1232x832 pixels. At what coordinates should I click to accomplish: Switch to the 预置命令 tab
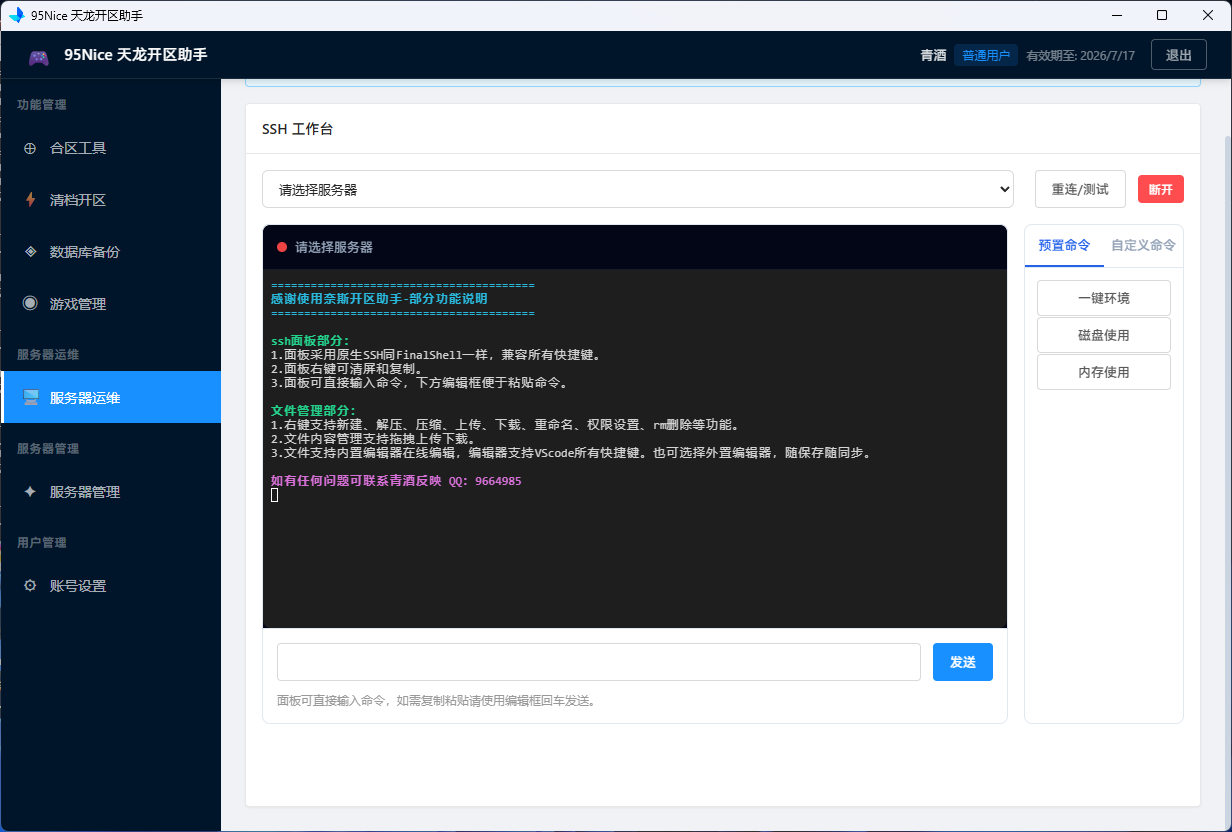[1064, 245]
